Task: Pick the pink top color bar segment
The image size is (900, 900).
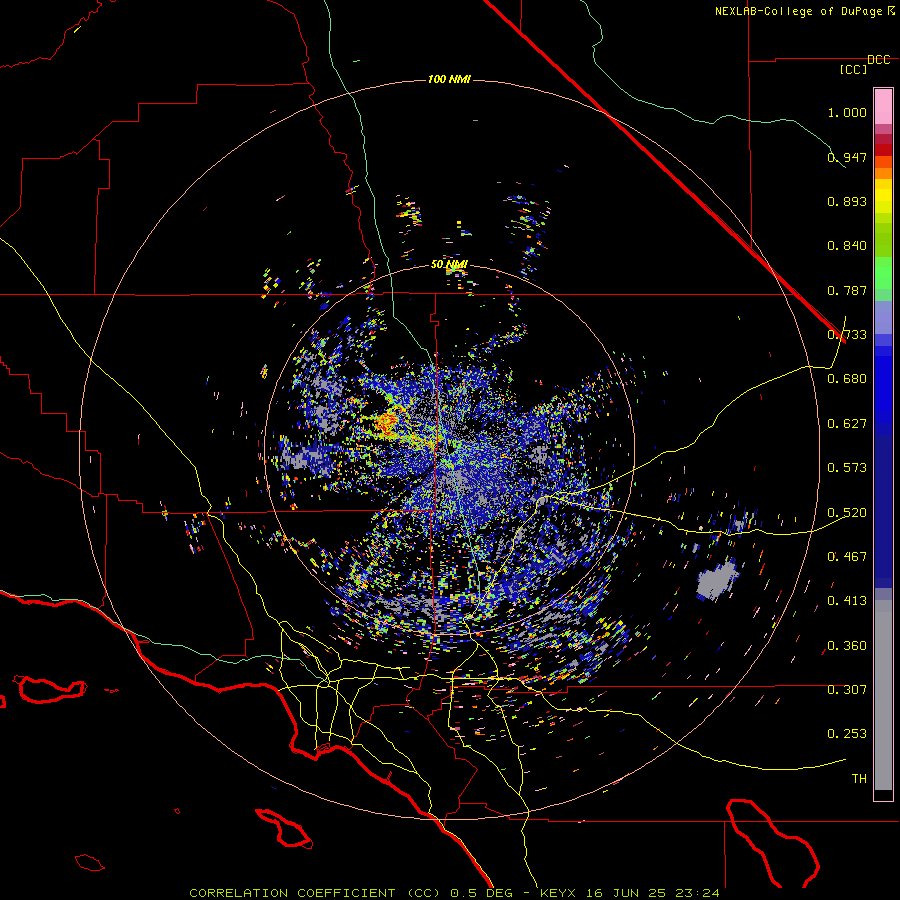Action: coord(883,106)
